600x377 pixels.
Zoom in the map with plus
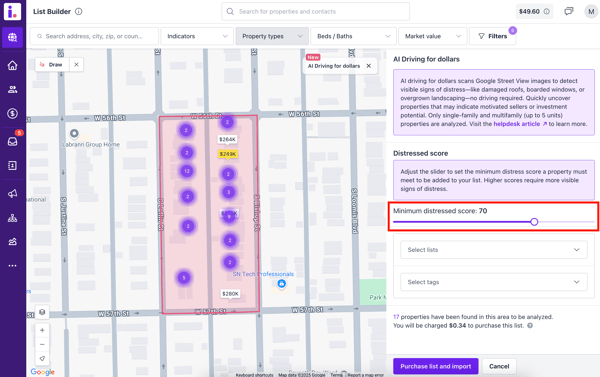42,330
